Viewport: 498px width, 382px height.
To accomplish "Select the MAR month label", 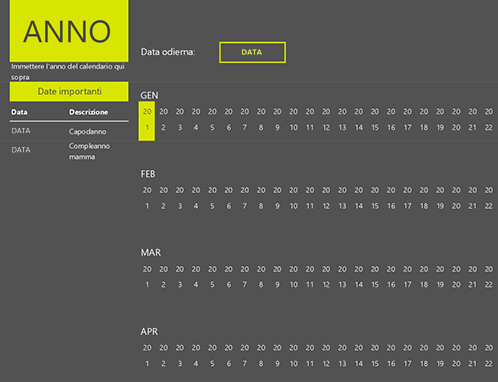I will [151, 253].
